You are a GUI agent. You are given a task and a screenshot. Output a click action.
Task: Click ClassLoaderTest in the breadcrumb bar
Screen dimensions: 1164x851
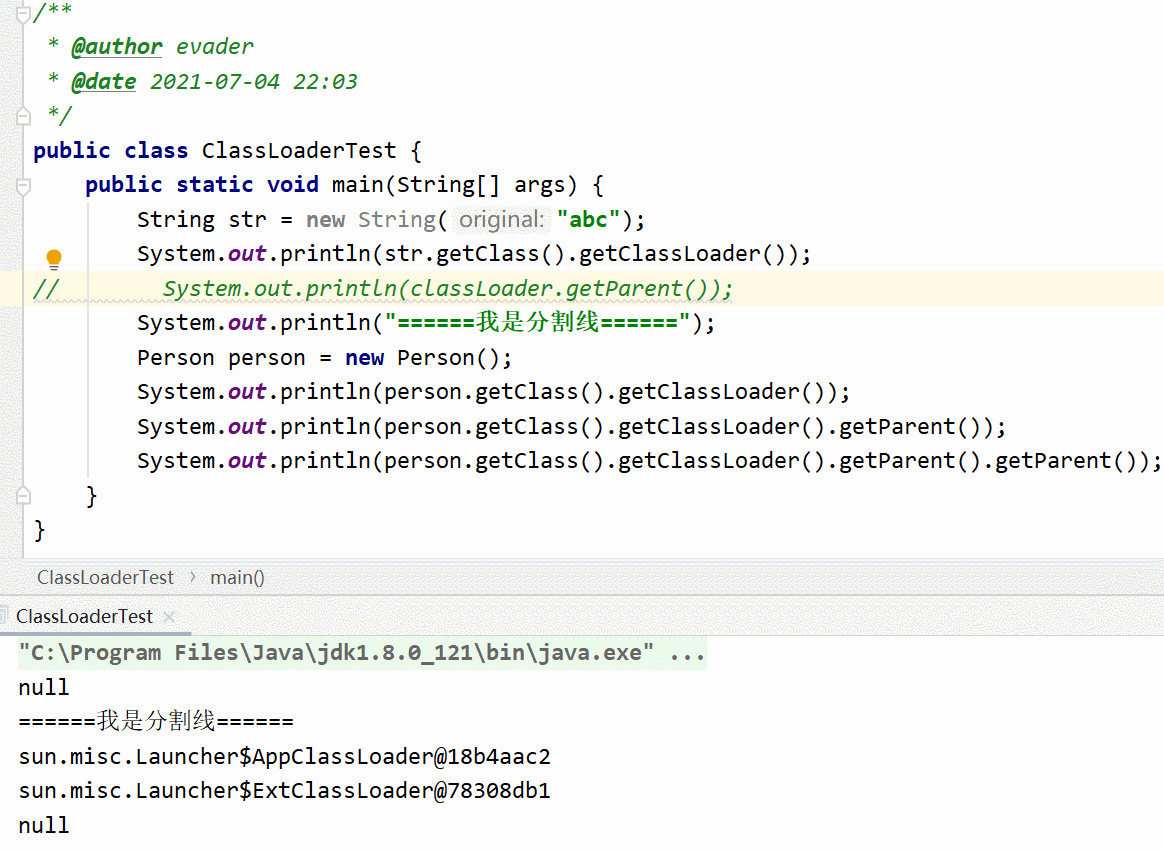(105, 577)
